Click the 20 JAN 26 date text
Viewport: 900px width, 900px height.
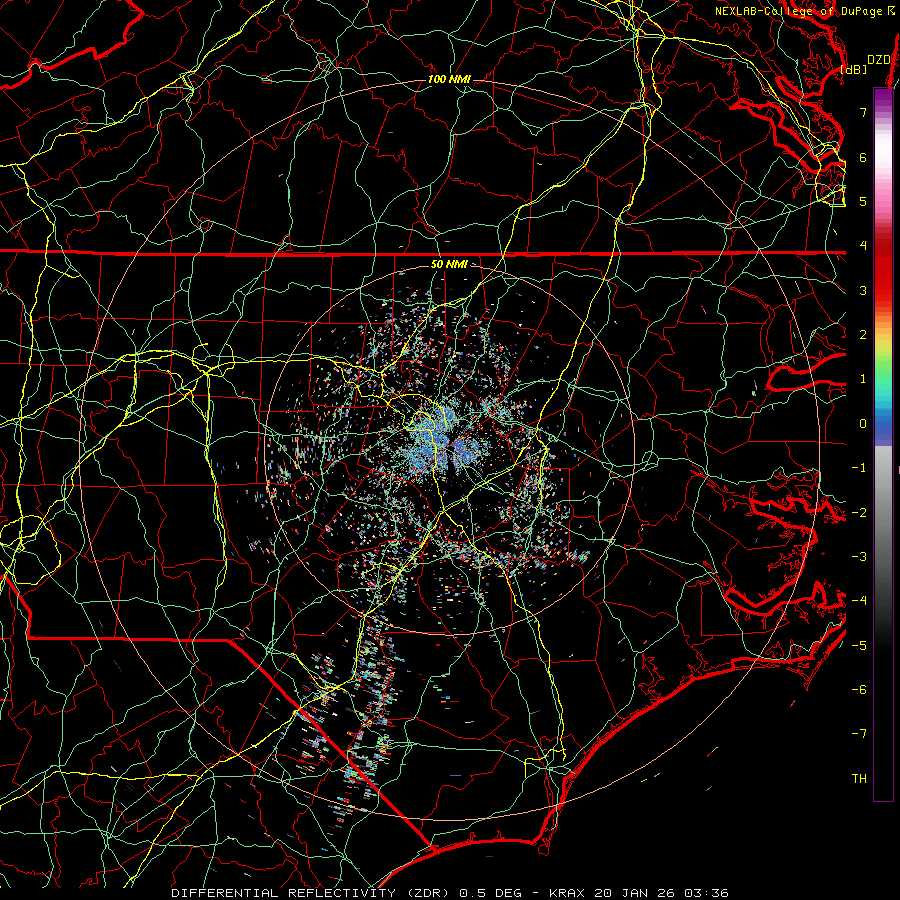click(634, 893)
